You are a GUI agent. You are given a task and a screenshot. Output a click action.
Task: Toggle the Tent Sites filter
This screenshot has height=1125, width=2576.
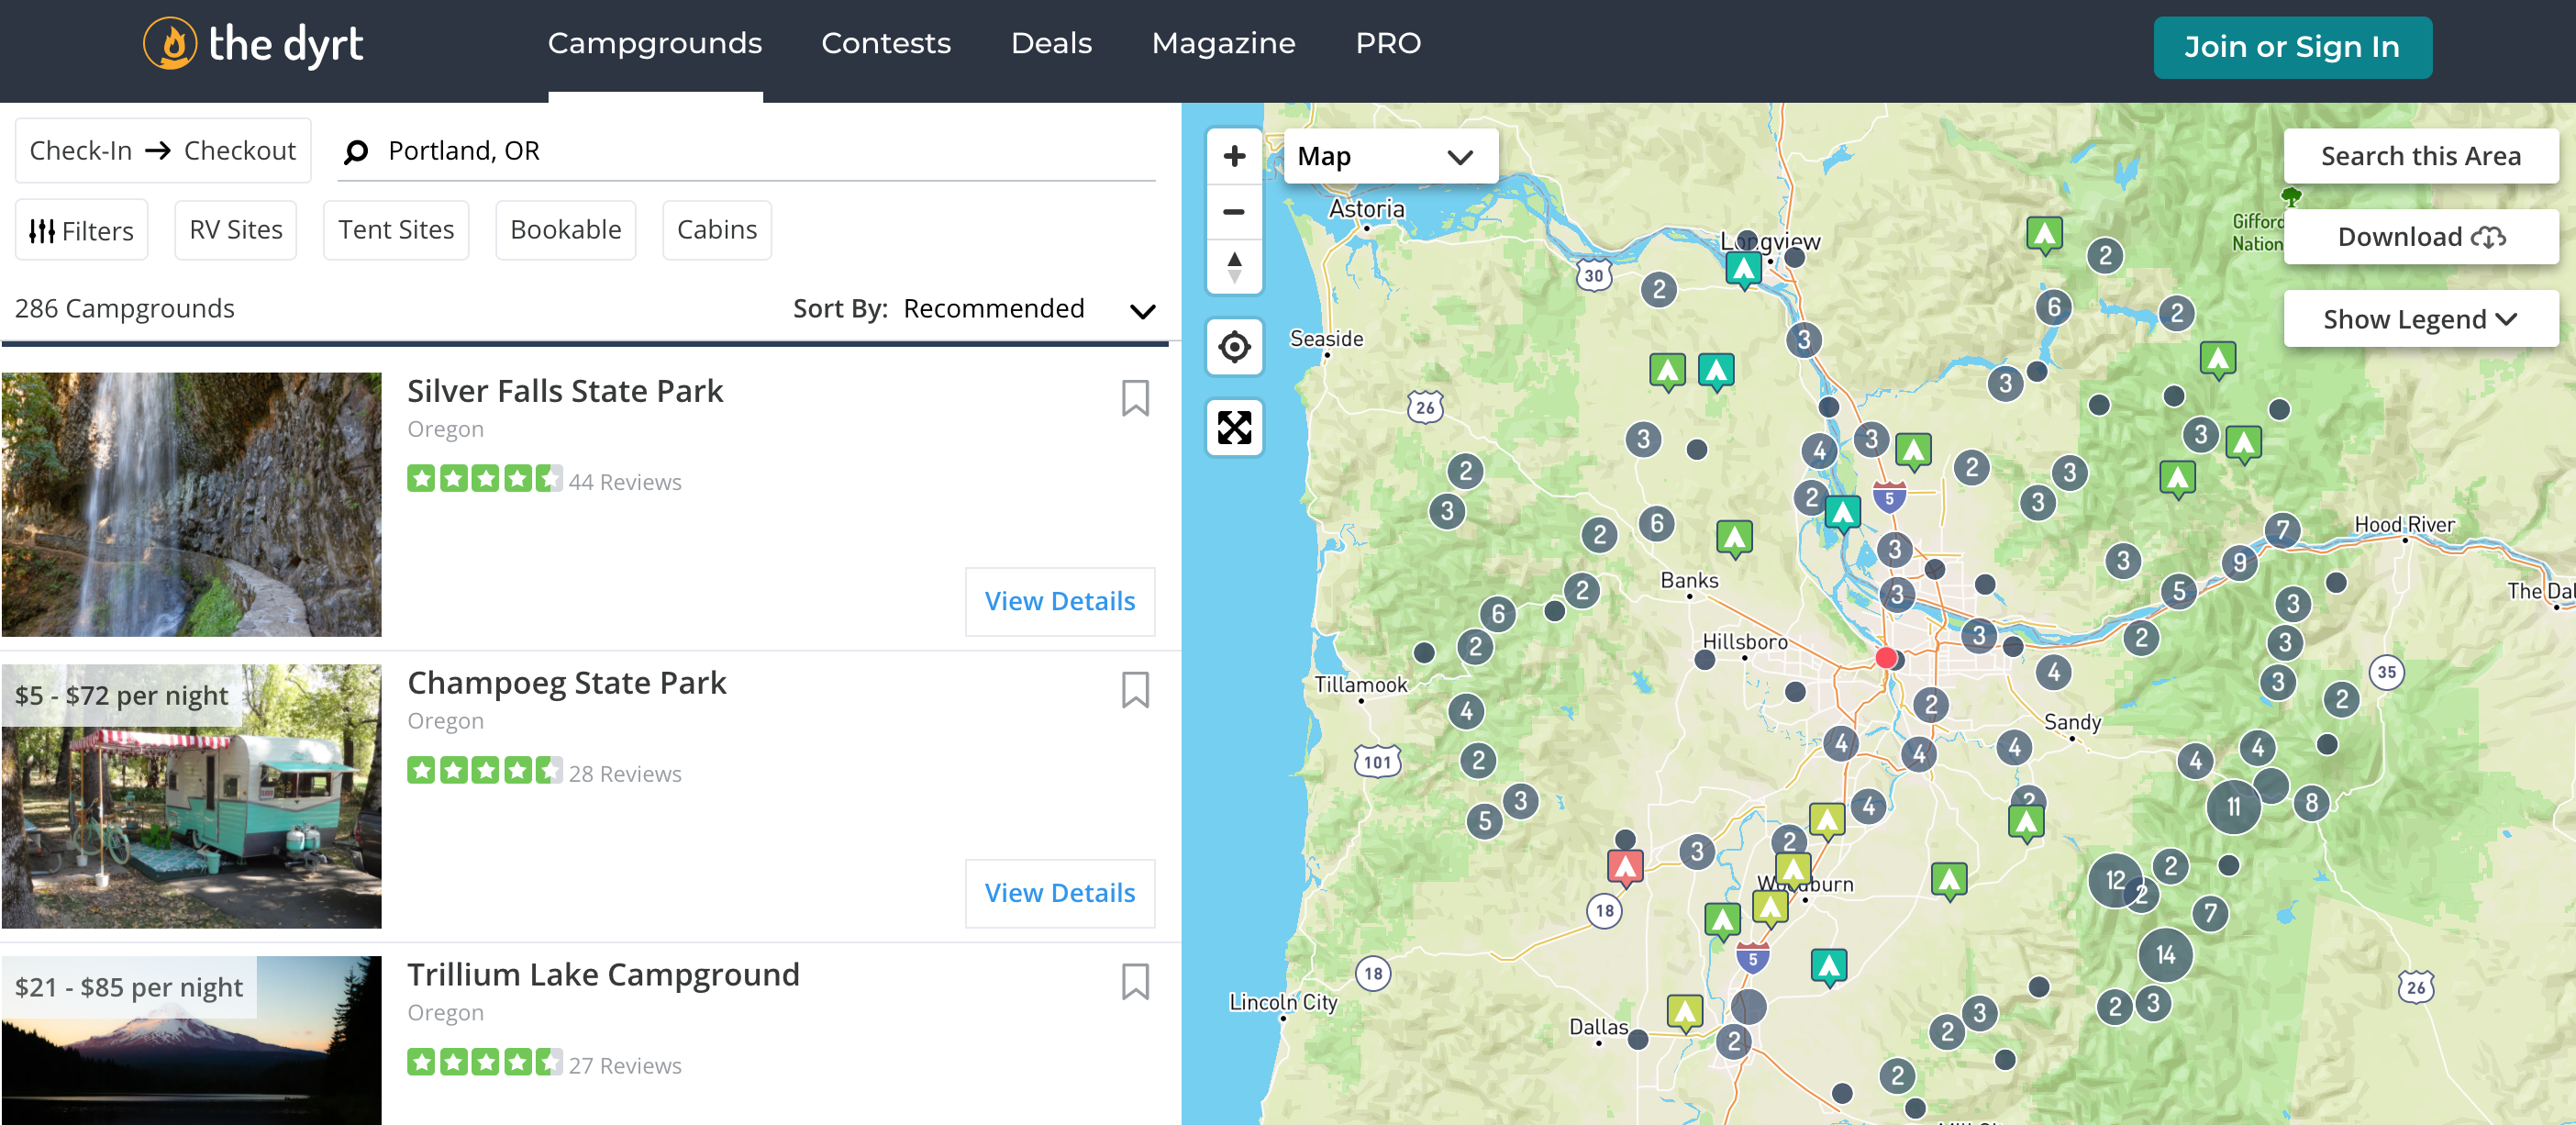tap(396, 230)
